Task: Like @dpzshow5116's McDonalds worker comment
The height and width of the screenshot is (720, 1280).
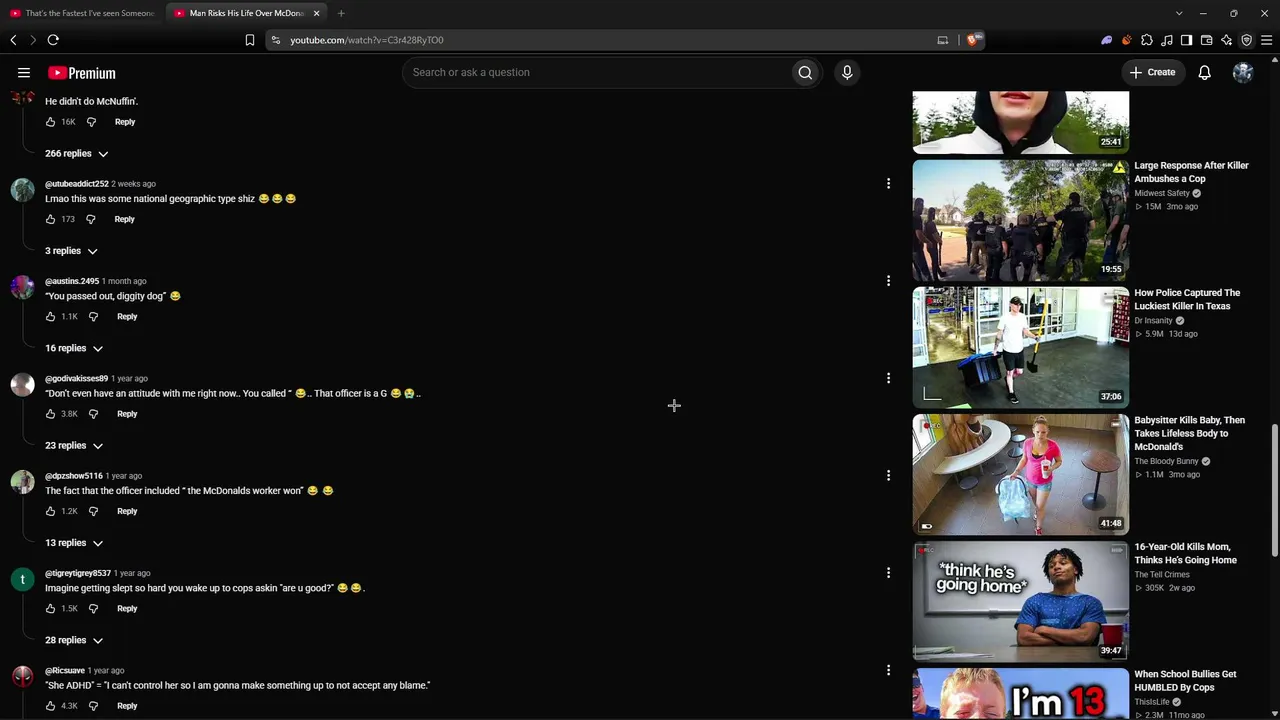Action: (x=50, y=511)
